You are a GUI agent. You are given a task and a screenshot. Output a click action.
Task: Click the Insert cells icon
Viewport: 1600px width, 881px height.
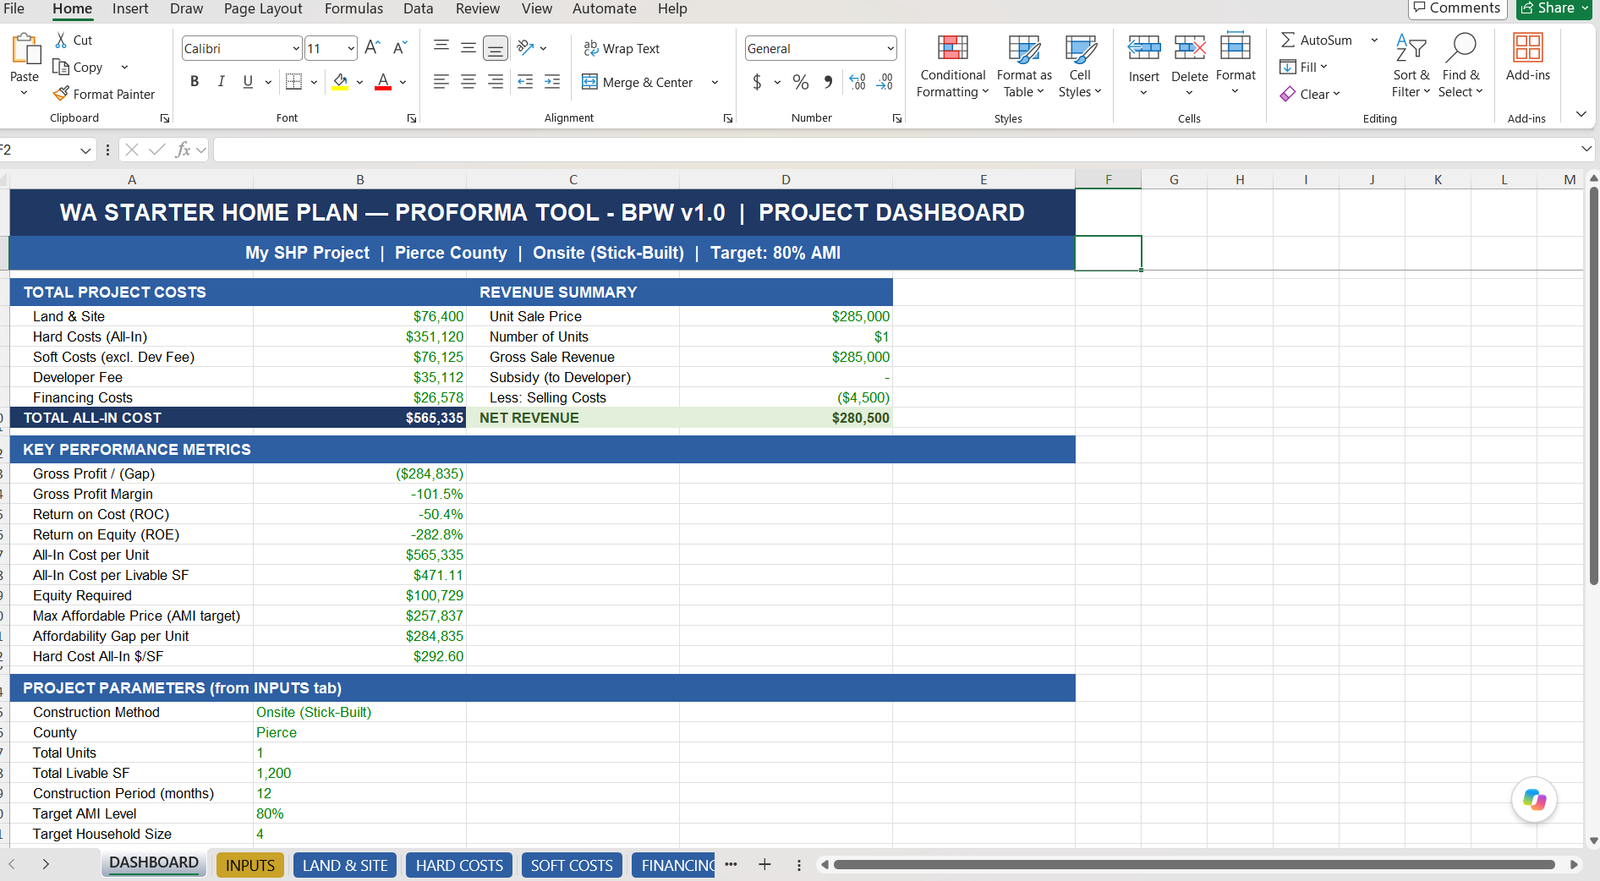pyautogui.click(x=1144, y=47)
